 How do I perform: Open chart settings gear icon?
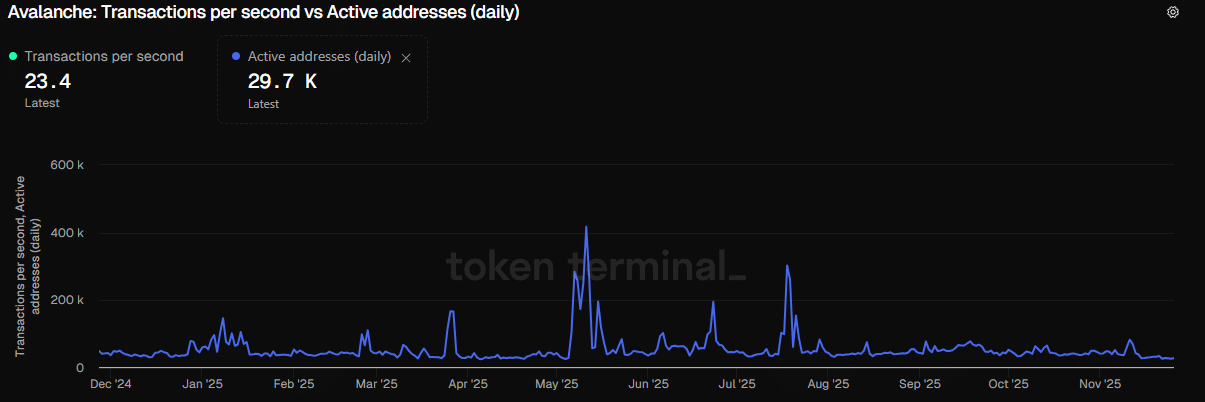click(x=1173, y=12)
